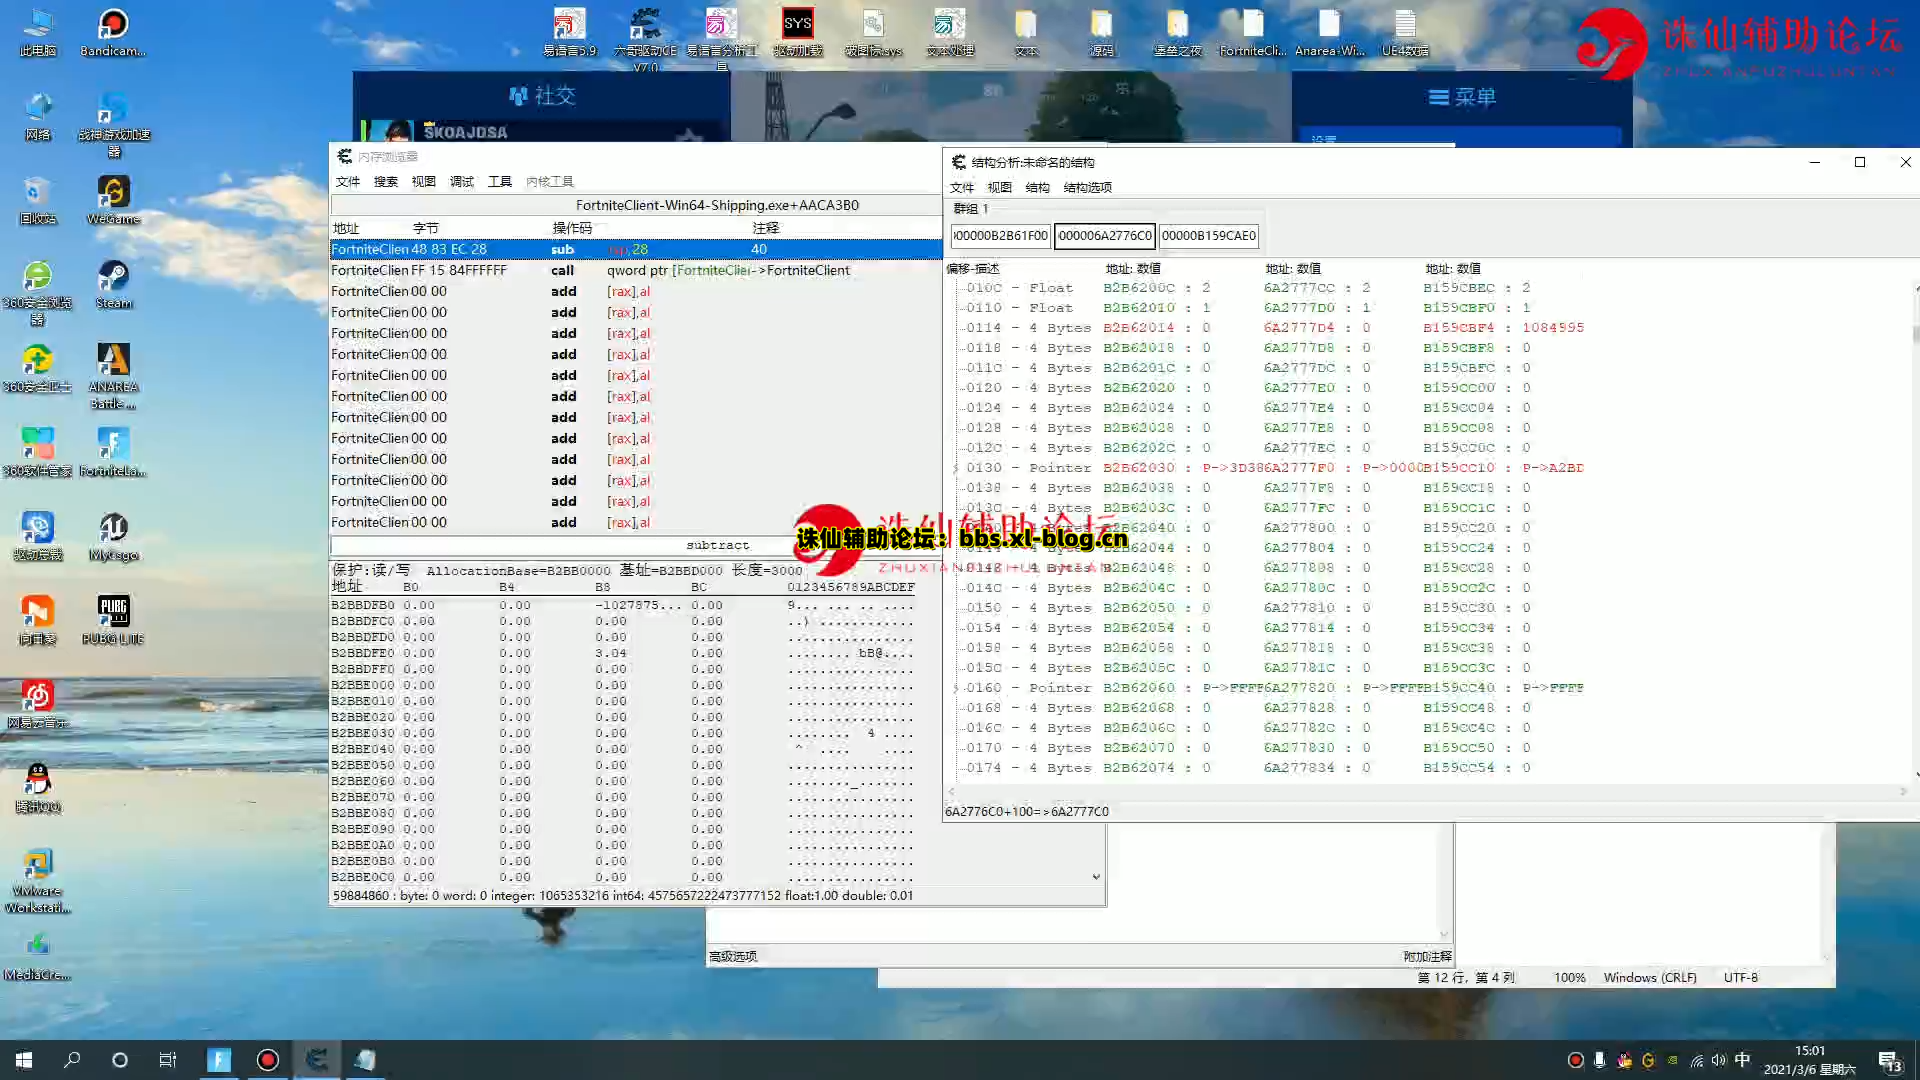Screen dimensions: 1920x1080
Task: Select the sub rsp,28 disassembly row
Action: tap(636, 249)
